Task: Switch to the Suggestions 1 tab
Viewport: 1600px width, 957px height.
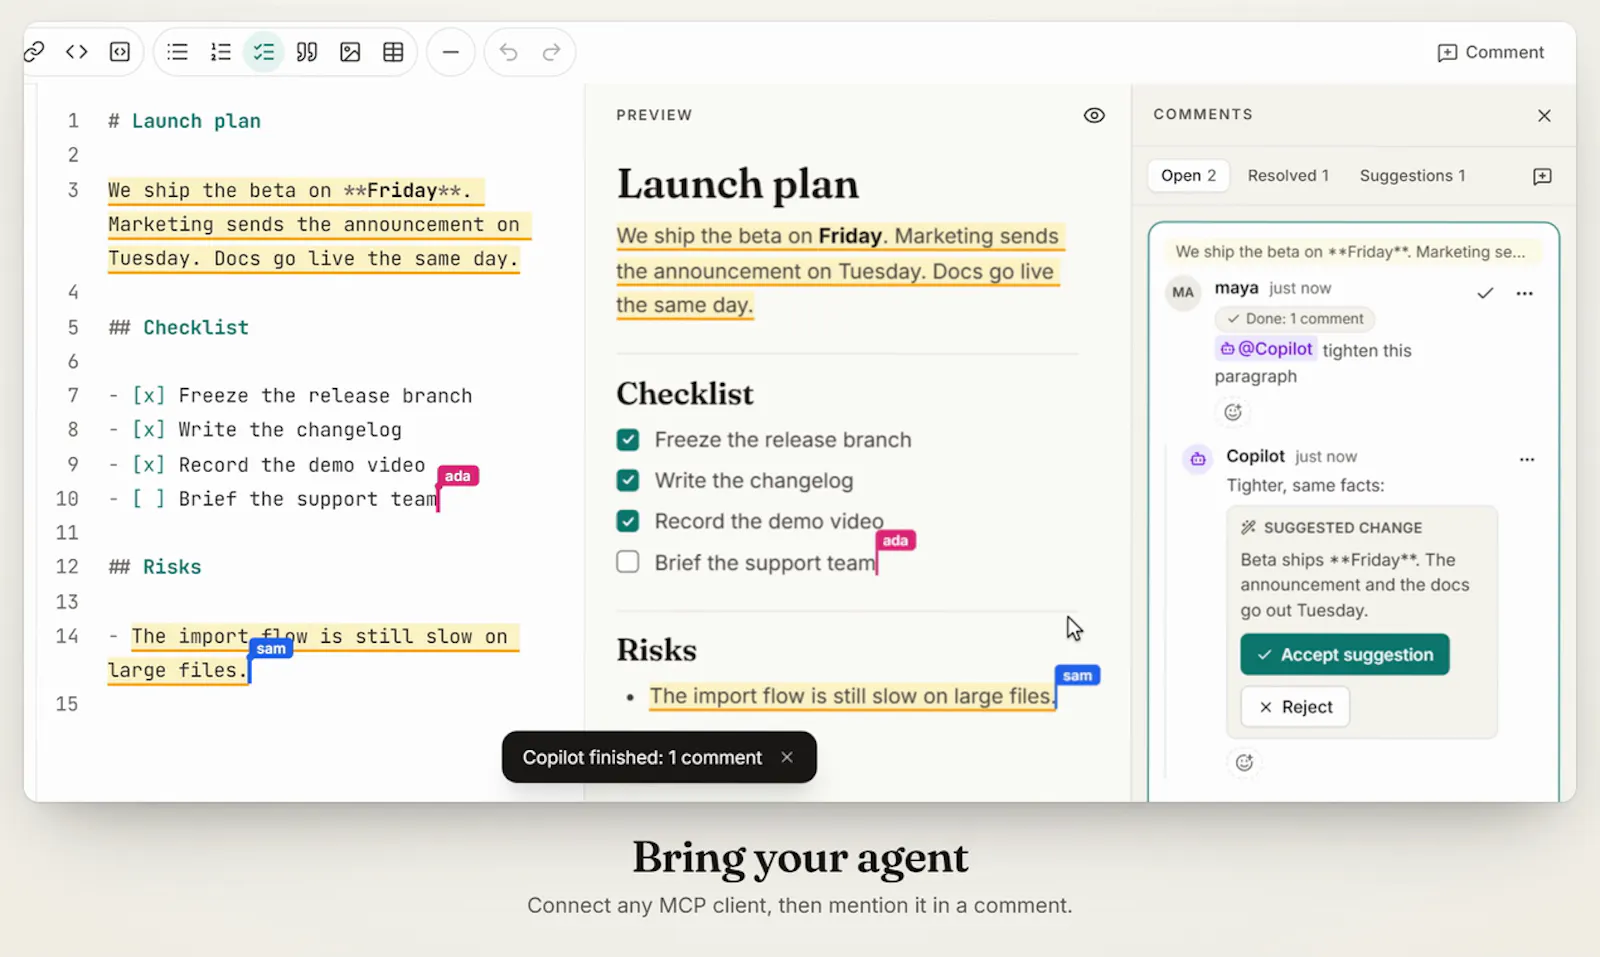Action: click(1412, 176)
